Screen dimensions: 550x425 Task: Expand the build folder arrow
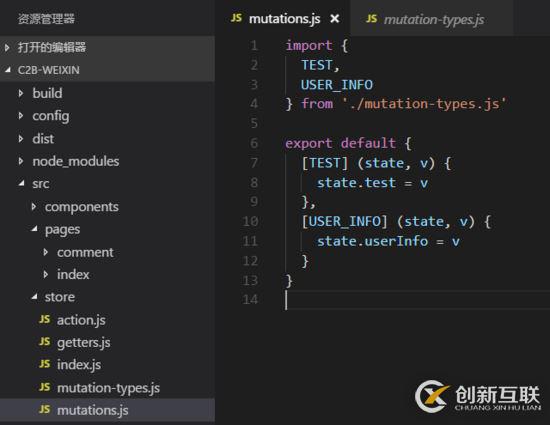click(x=21, y=93)
